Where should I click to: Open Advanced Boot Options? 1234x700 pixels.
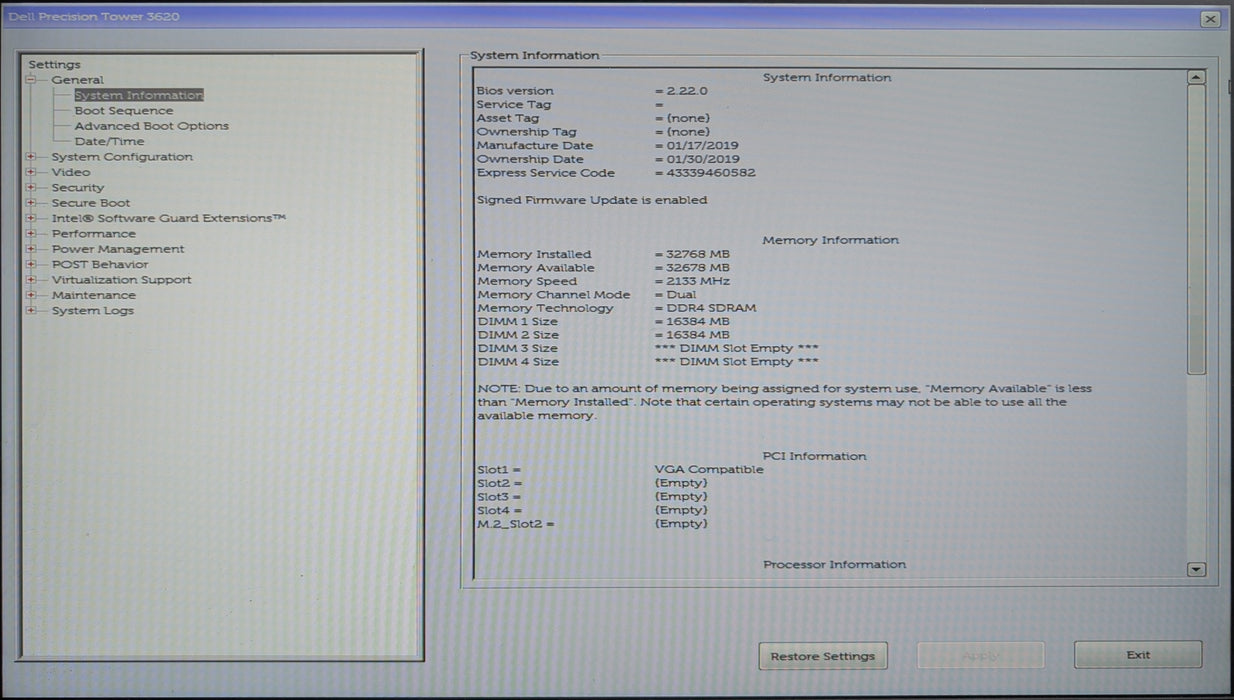(x=152, y=126)
